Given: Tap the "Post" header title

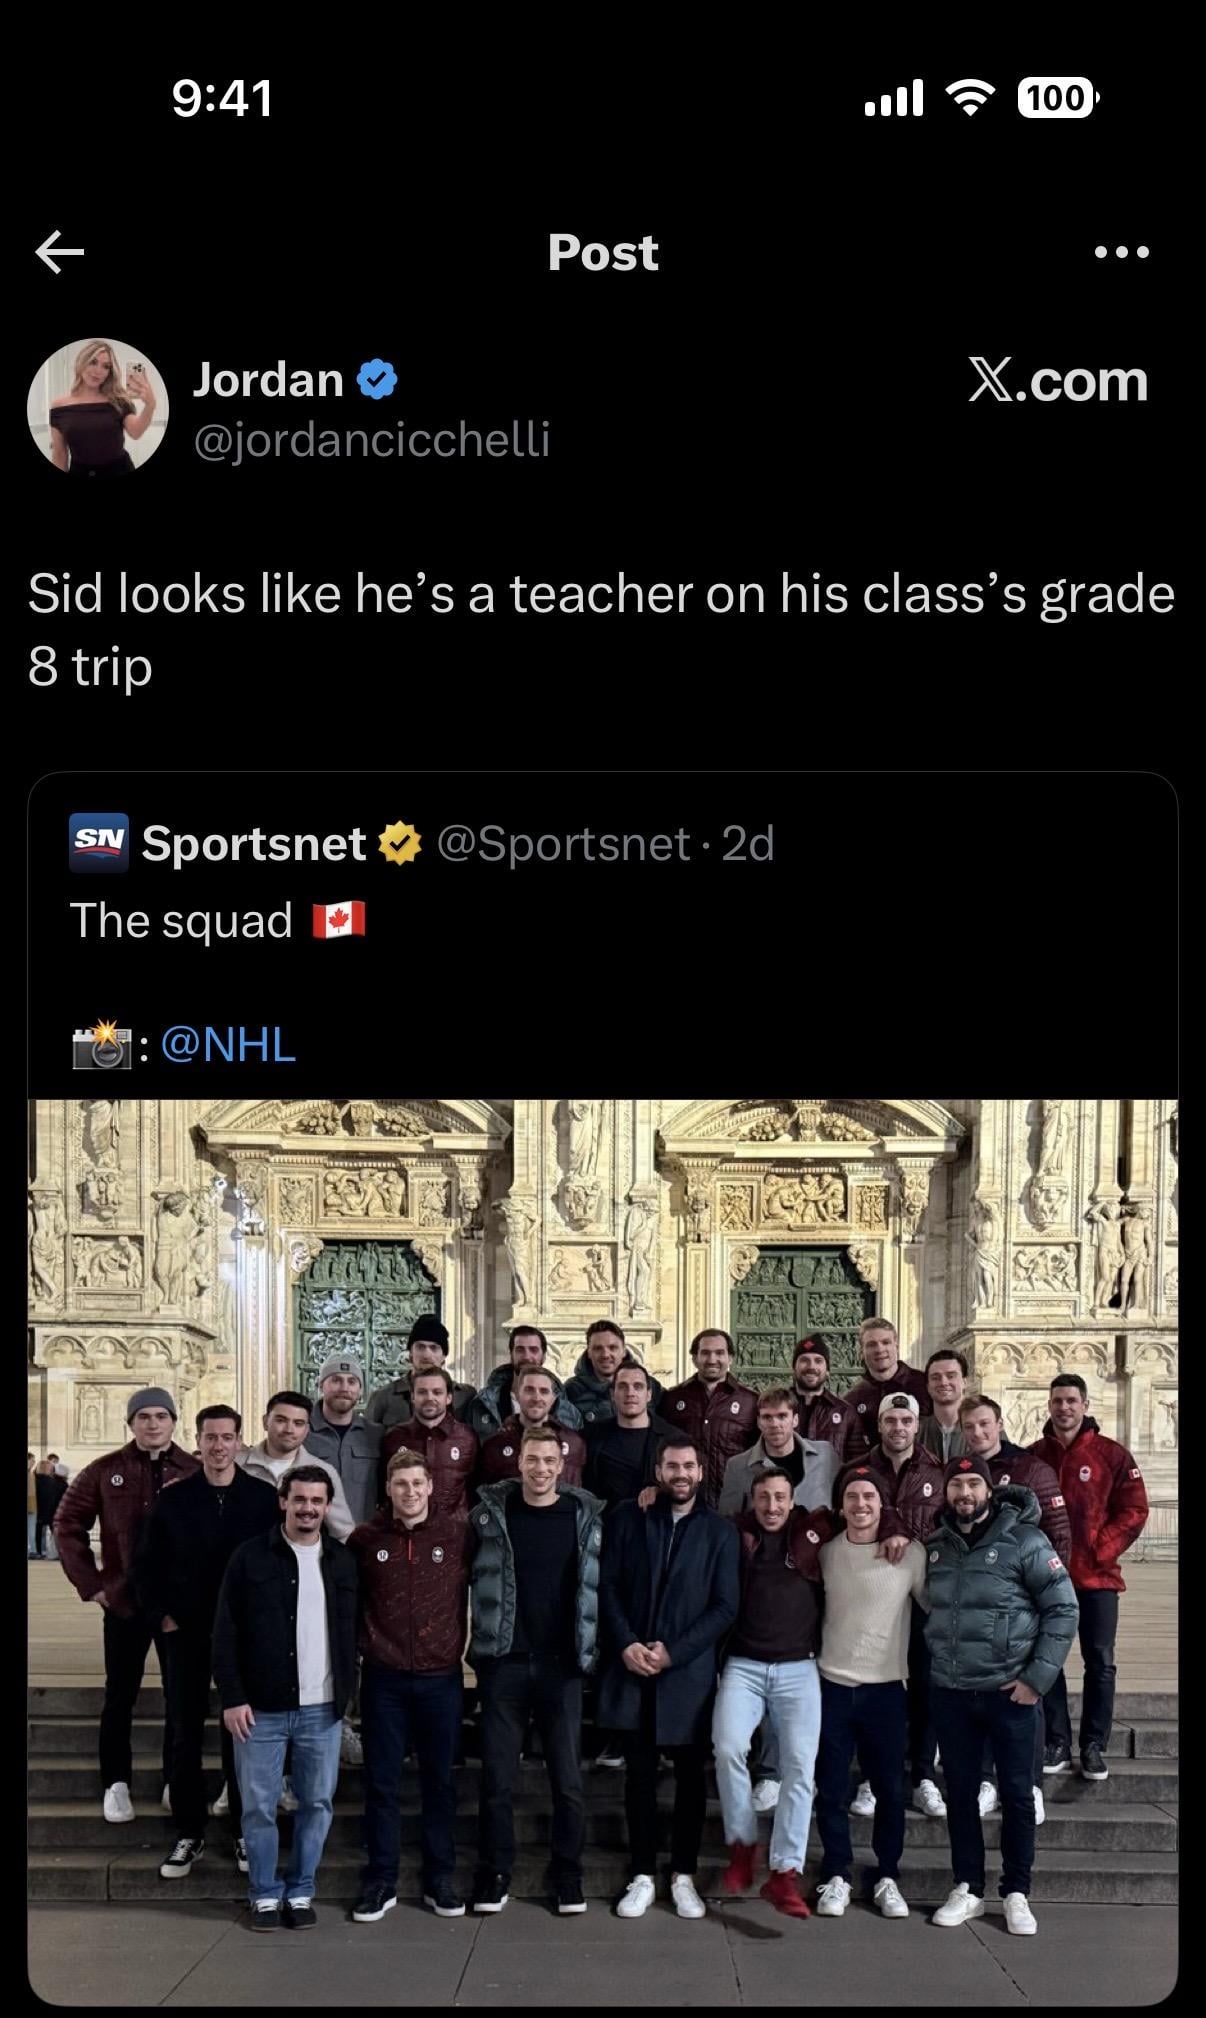Looking at the screenshot, I should [603, 252].
